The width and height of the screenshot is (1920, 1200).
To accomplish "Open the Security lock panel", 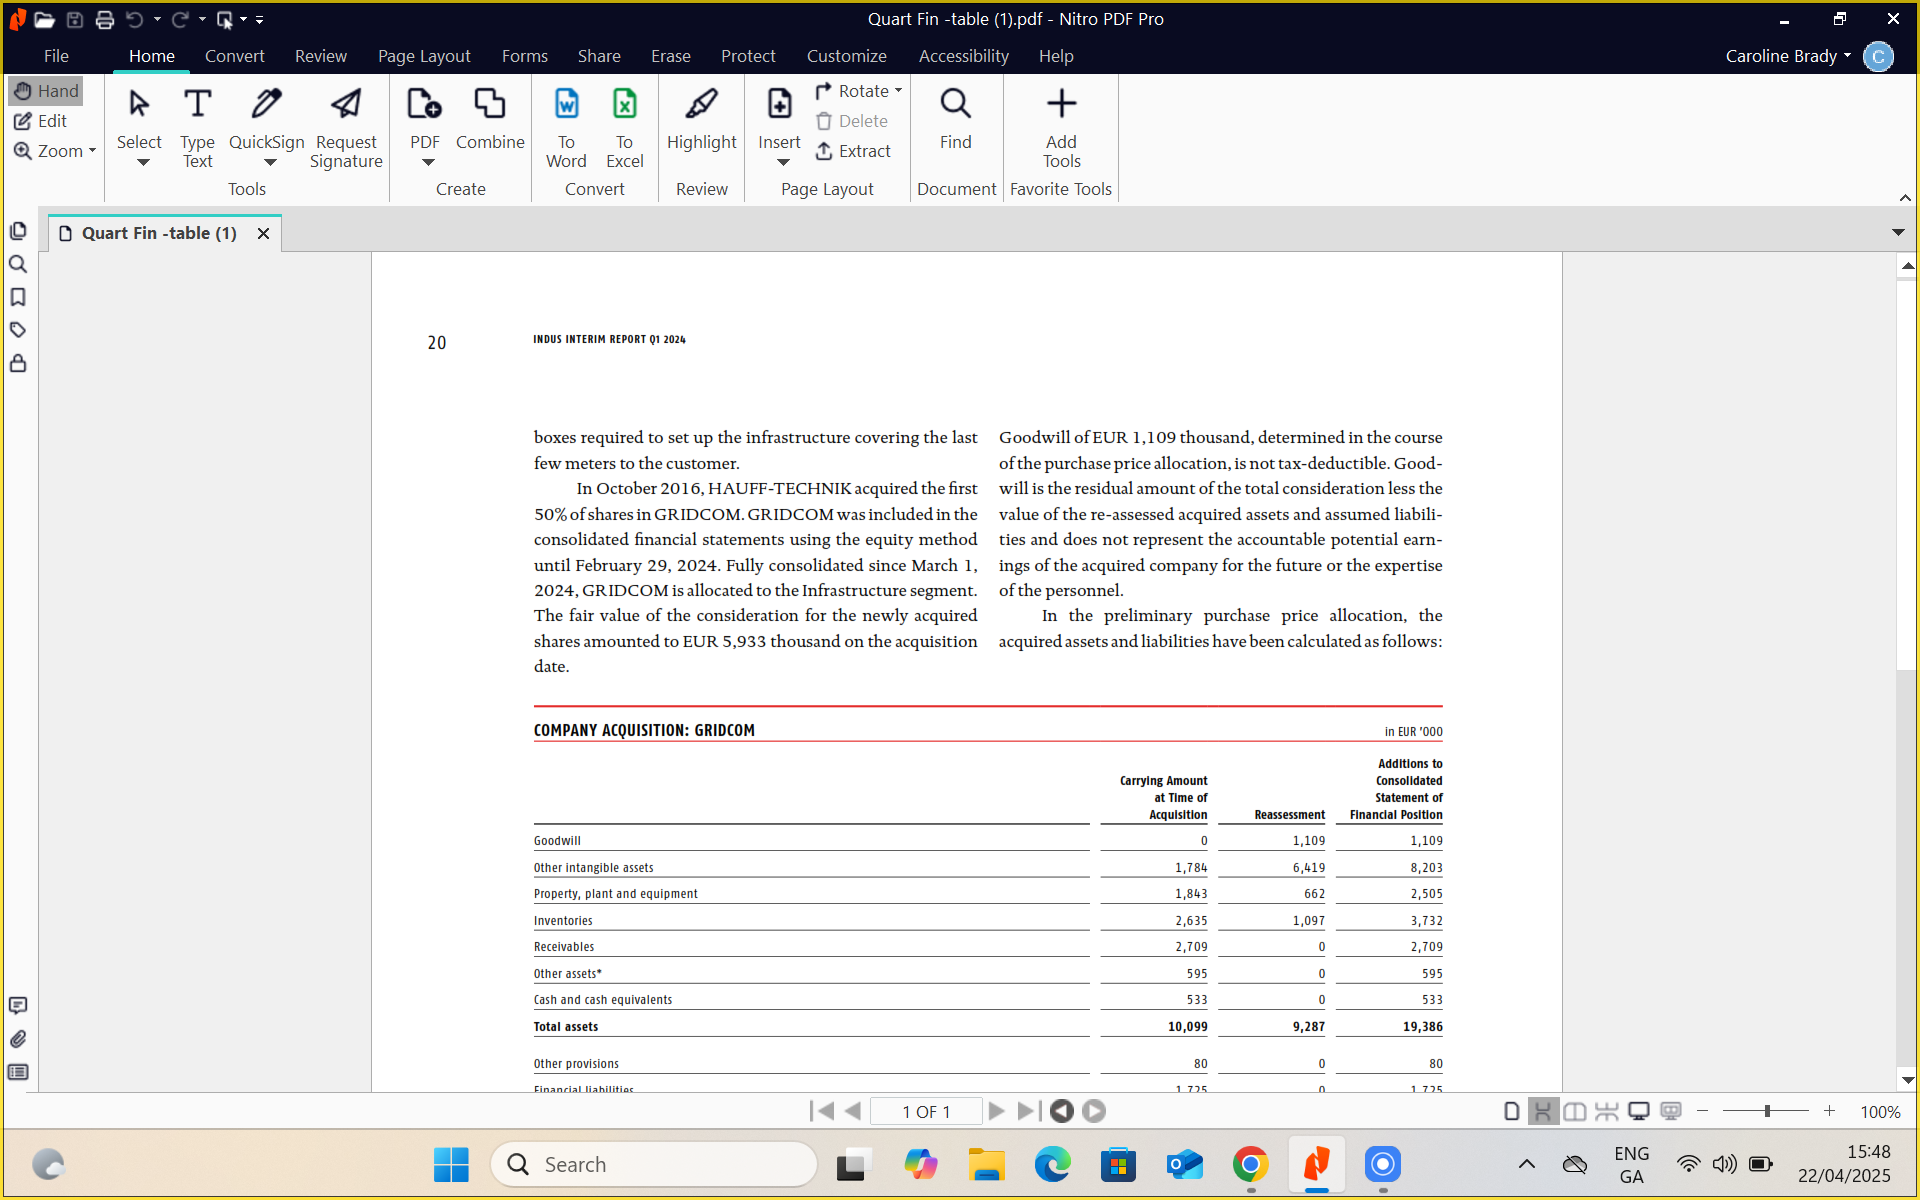I will click(x=18, y=363).
